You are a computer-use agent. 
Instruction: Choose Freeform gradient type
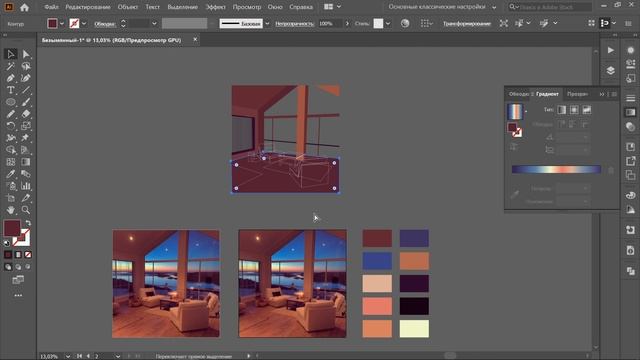587,110
